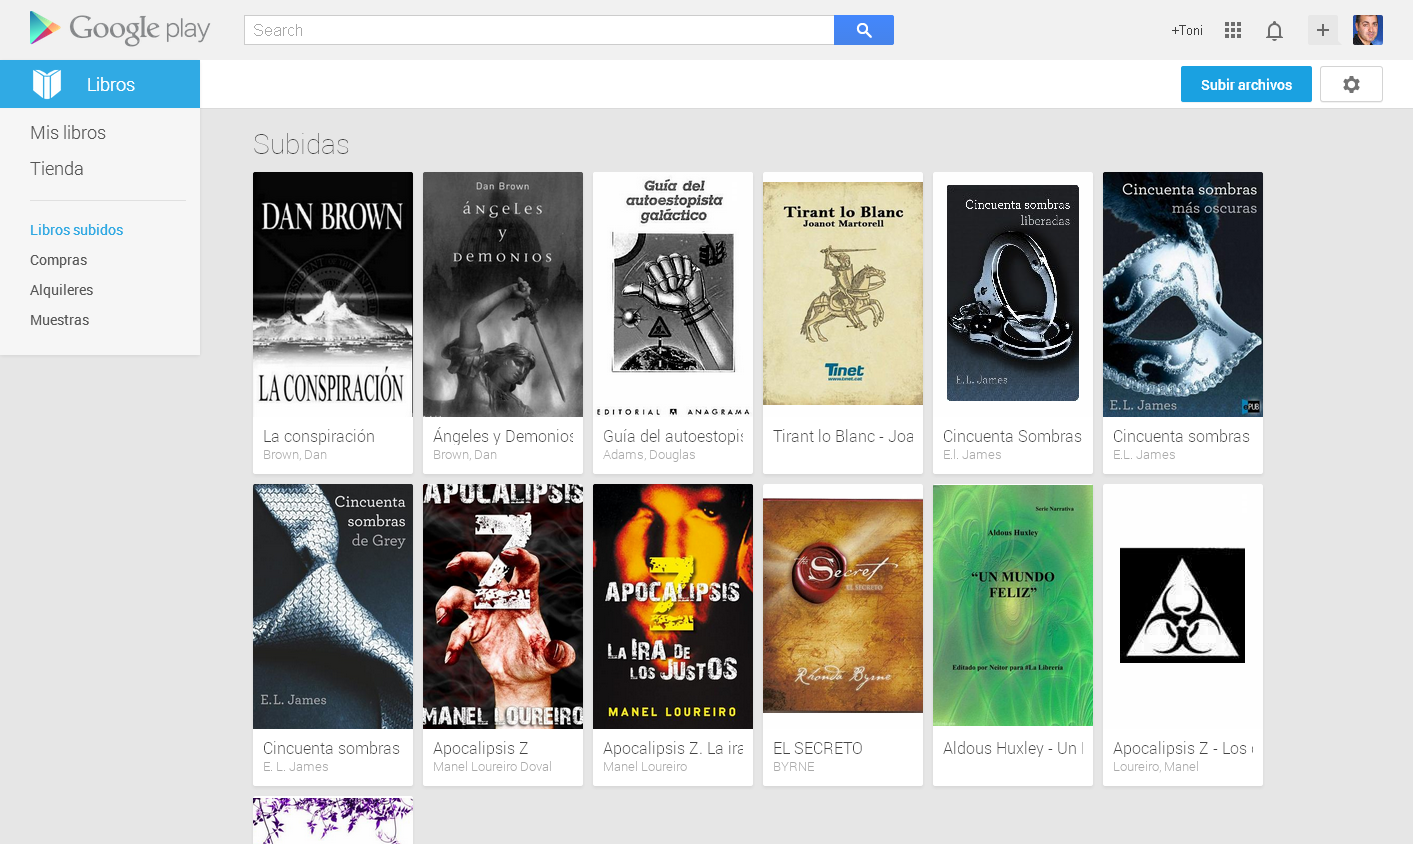Click the Libros book icon in the sidebar header
This screenshot has width=1413, height=844.
coord(46,84)
